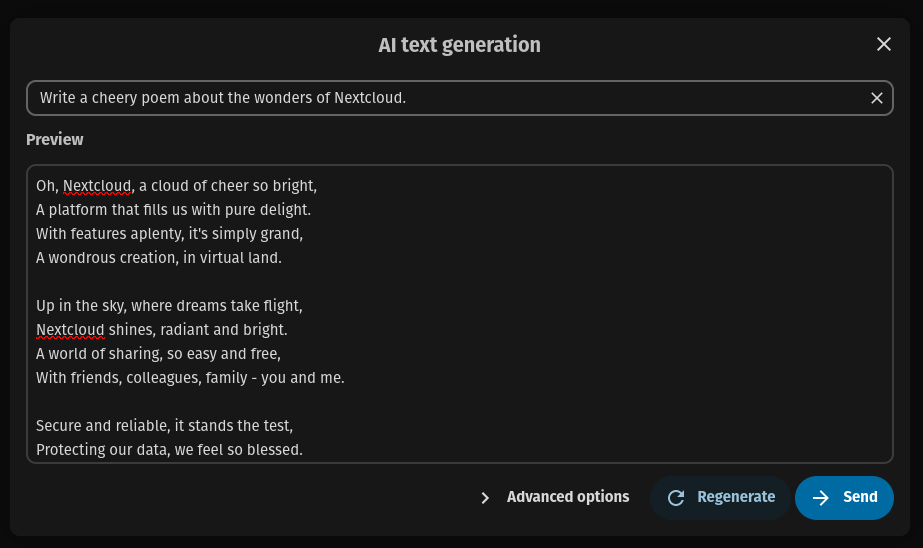Click the "Secure and reliable" line
Image resolution: width=923 pixels, height=548 pixels.
tap(164, 426)
